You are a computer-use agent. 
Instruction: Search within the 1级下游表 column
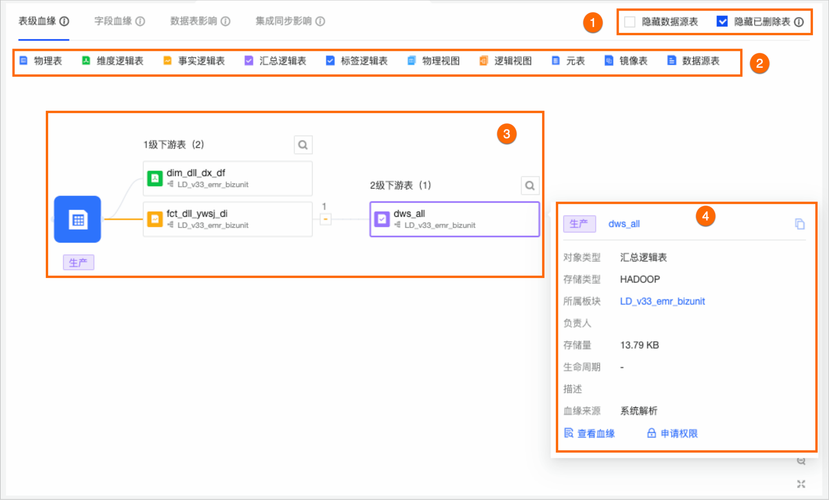(x=303, y=146)
